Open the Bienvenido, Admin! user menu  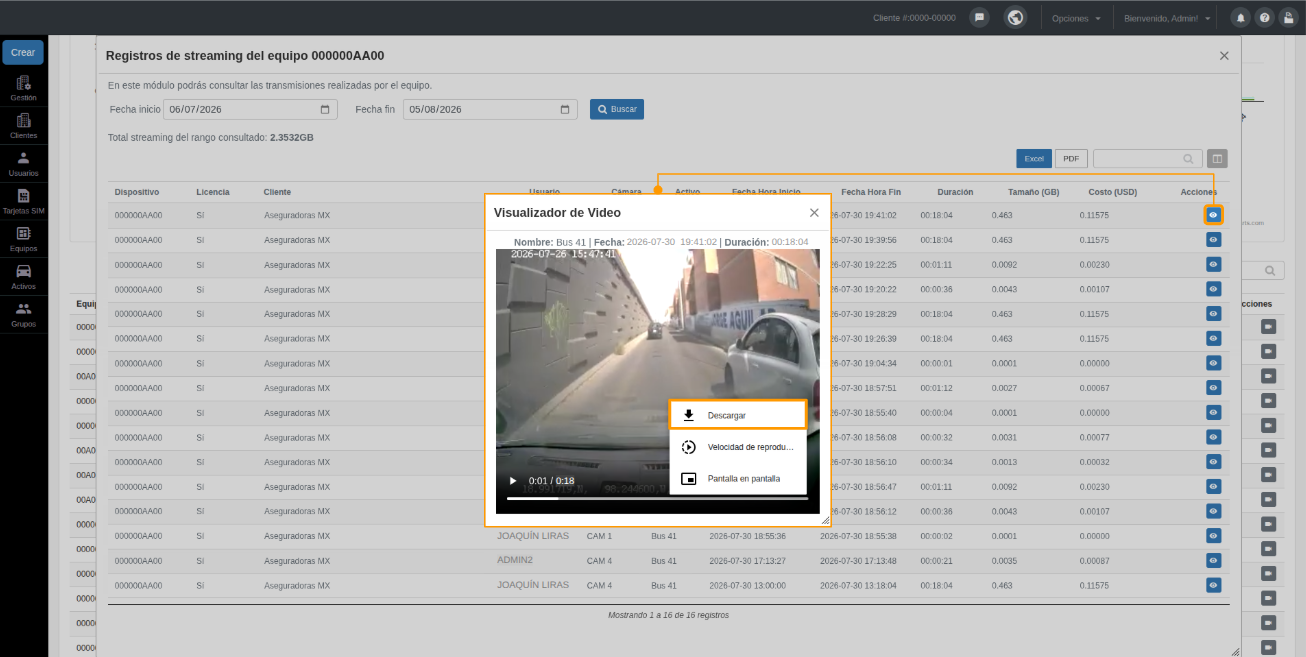[1168, 18]
